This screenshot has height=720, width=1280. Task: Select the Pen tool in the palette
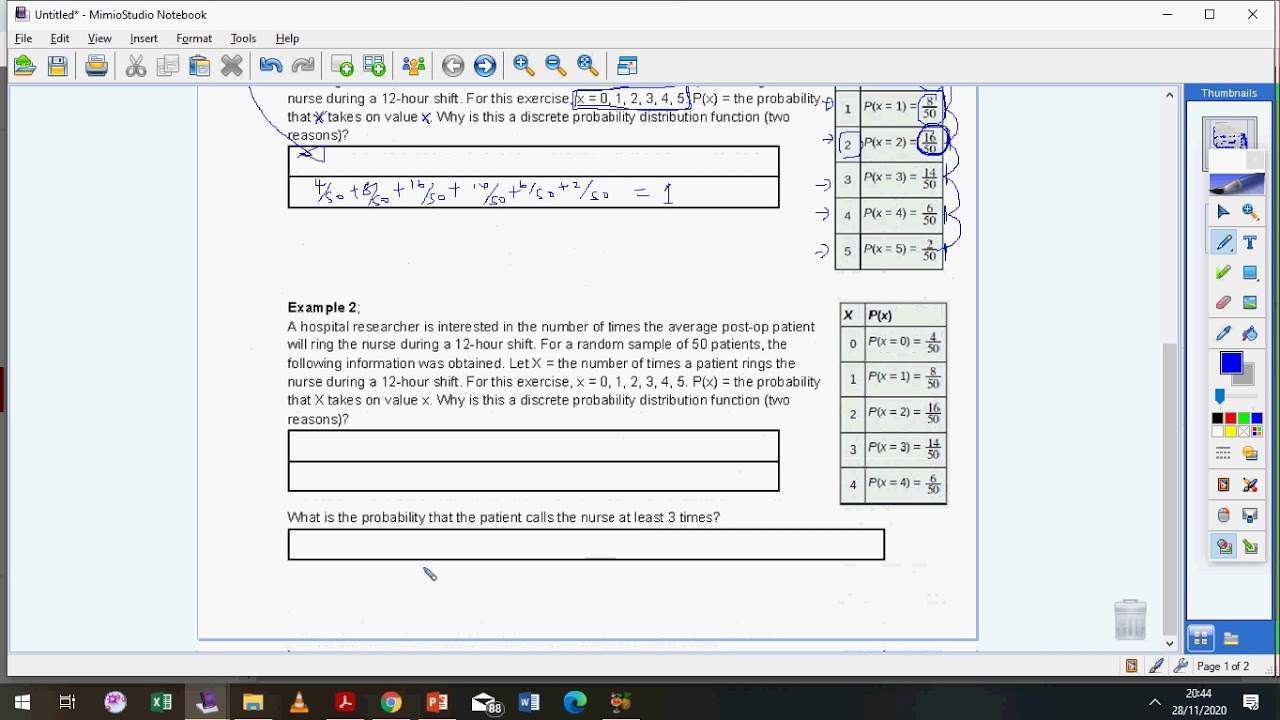1223,242
